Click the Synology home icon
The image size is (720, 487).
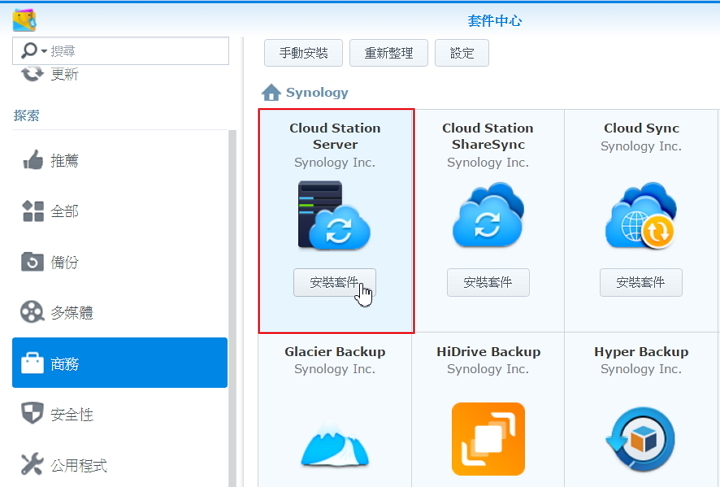[x=271, y=93]
